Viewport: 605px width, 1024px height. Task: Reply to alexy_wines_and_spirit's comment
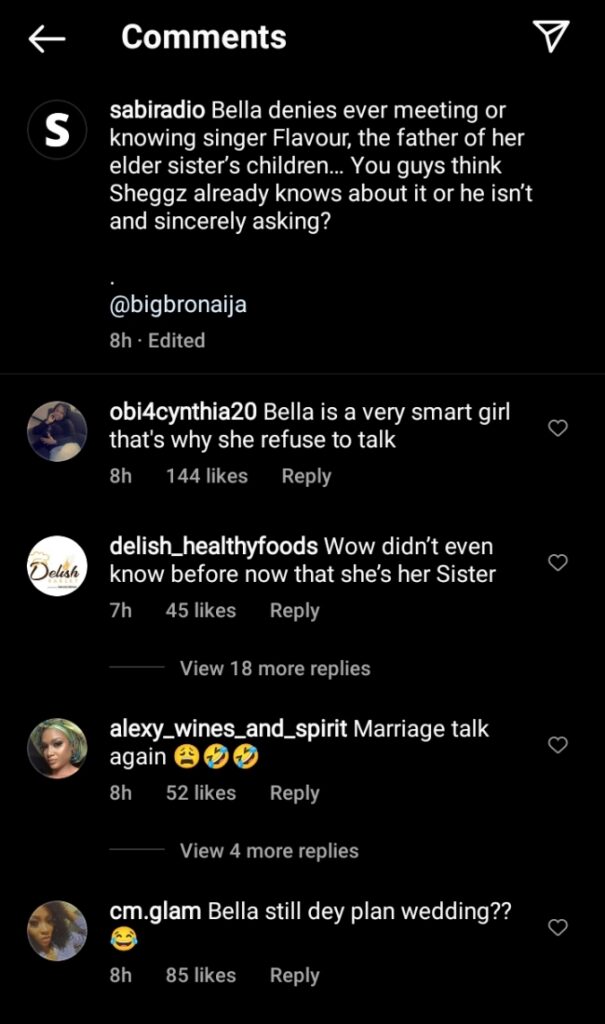(294, 793)
